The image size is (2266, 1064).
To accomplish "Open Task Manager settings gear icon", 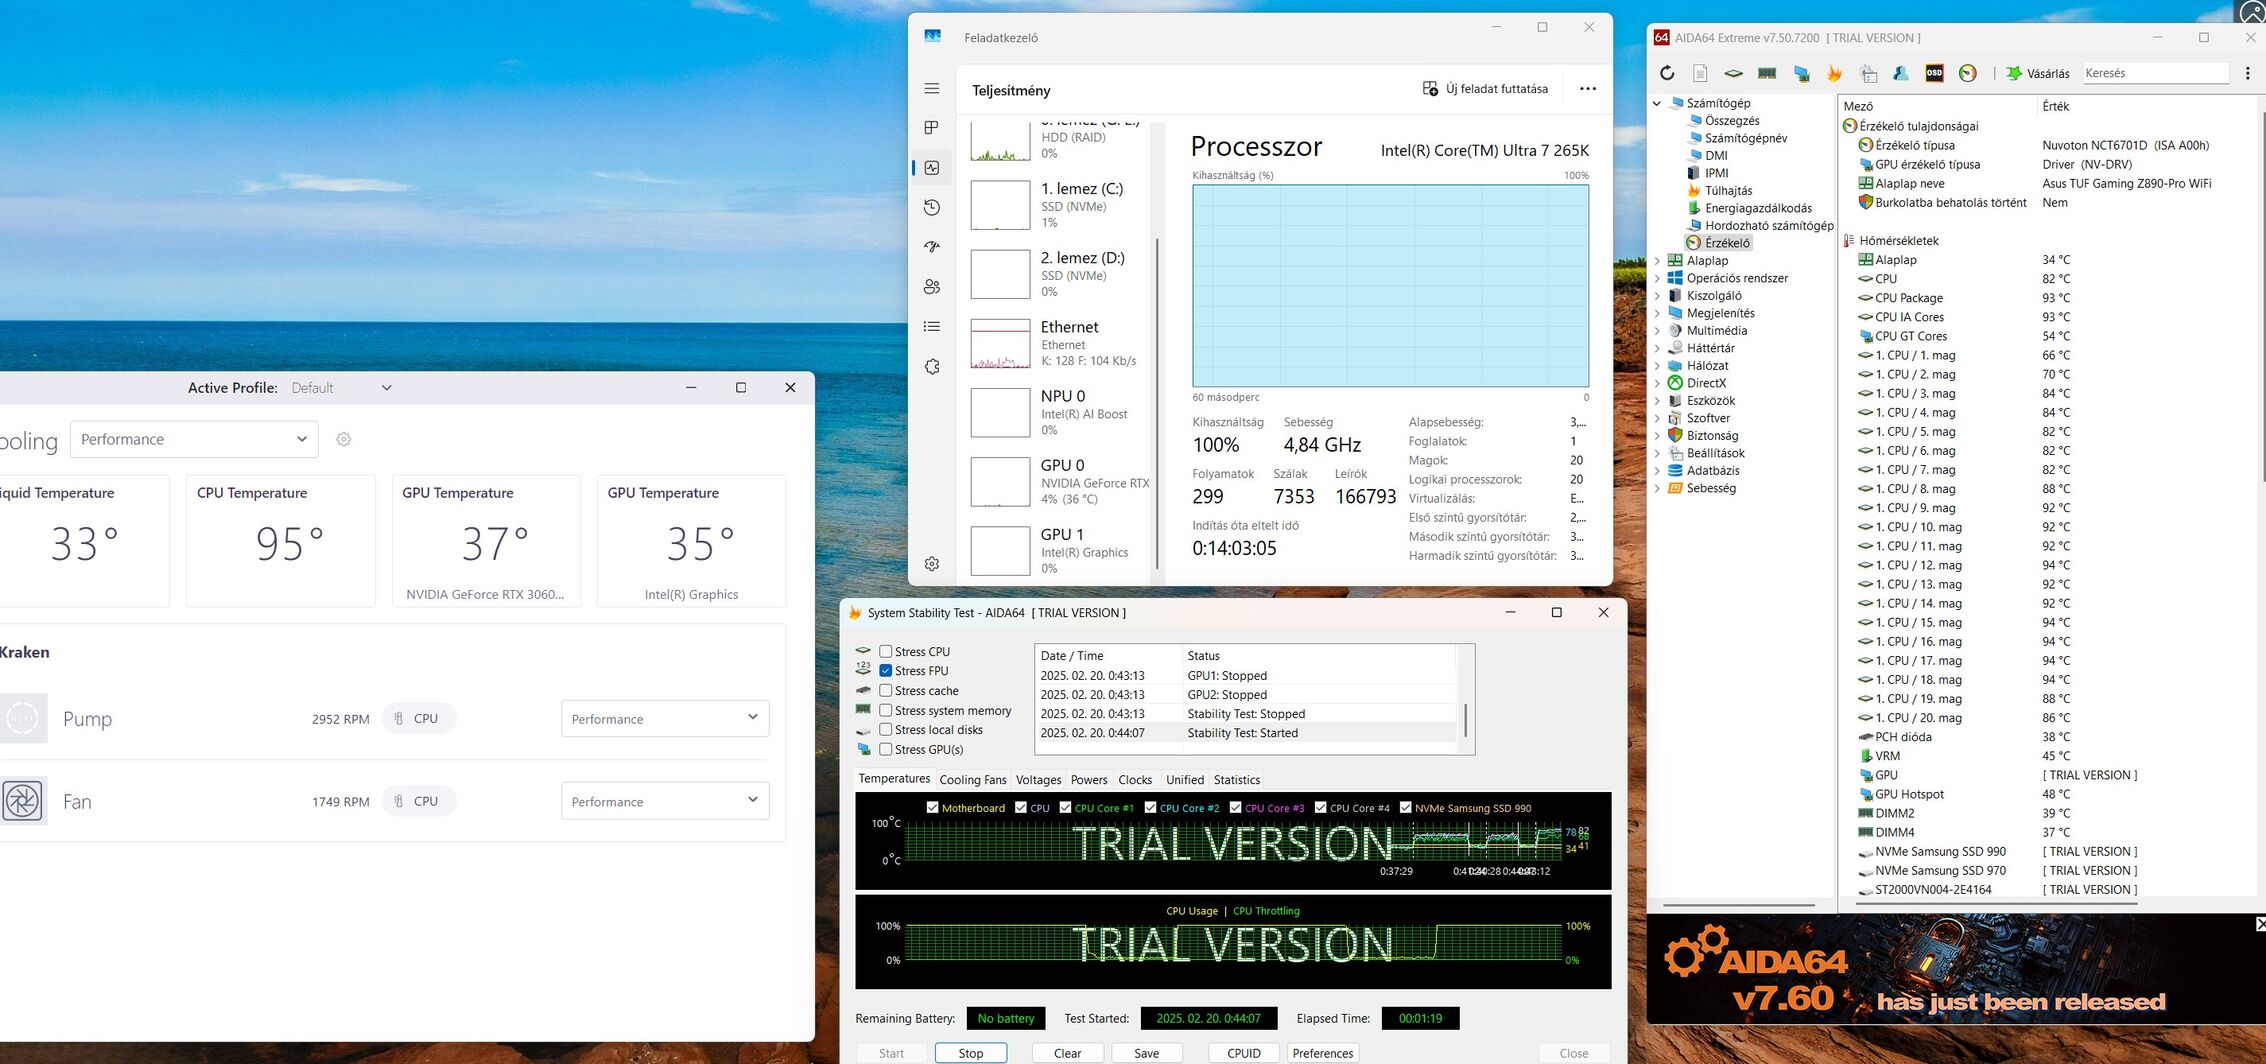I will point(932,564).
